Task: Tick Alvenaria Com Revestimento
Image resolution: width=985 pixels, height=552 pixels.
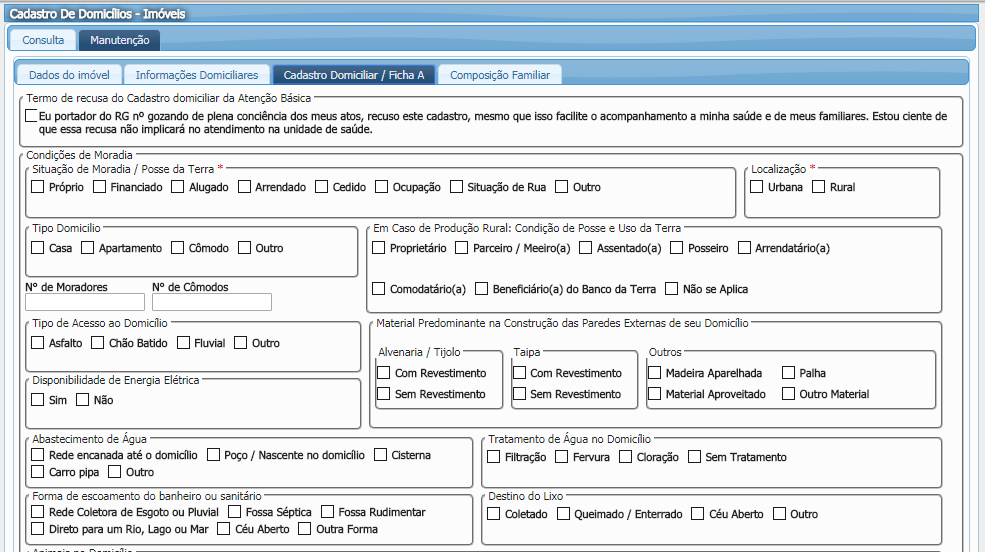Action: (x=383, y=372)
